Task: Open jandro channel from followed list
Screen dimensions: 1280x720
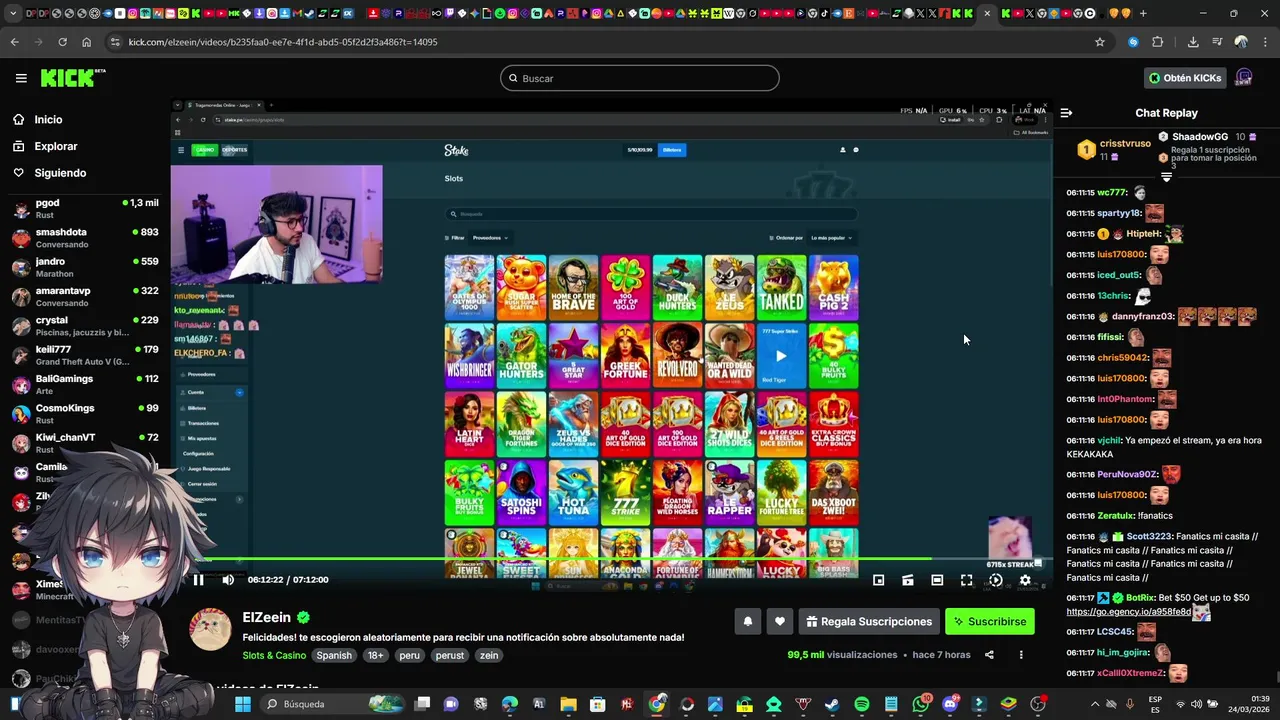Action: 86,267
